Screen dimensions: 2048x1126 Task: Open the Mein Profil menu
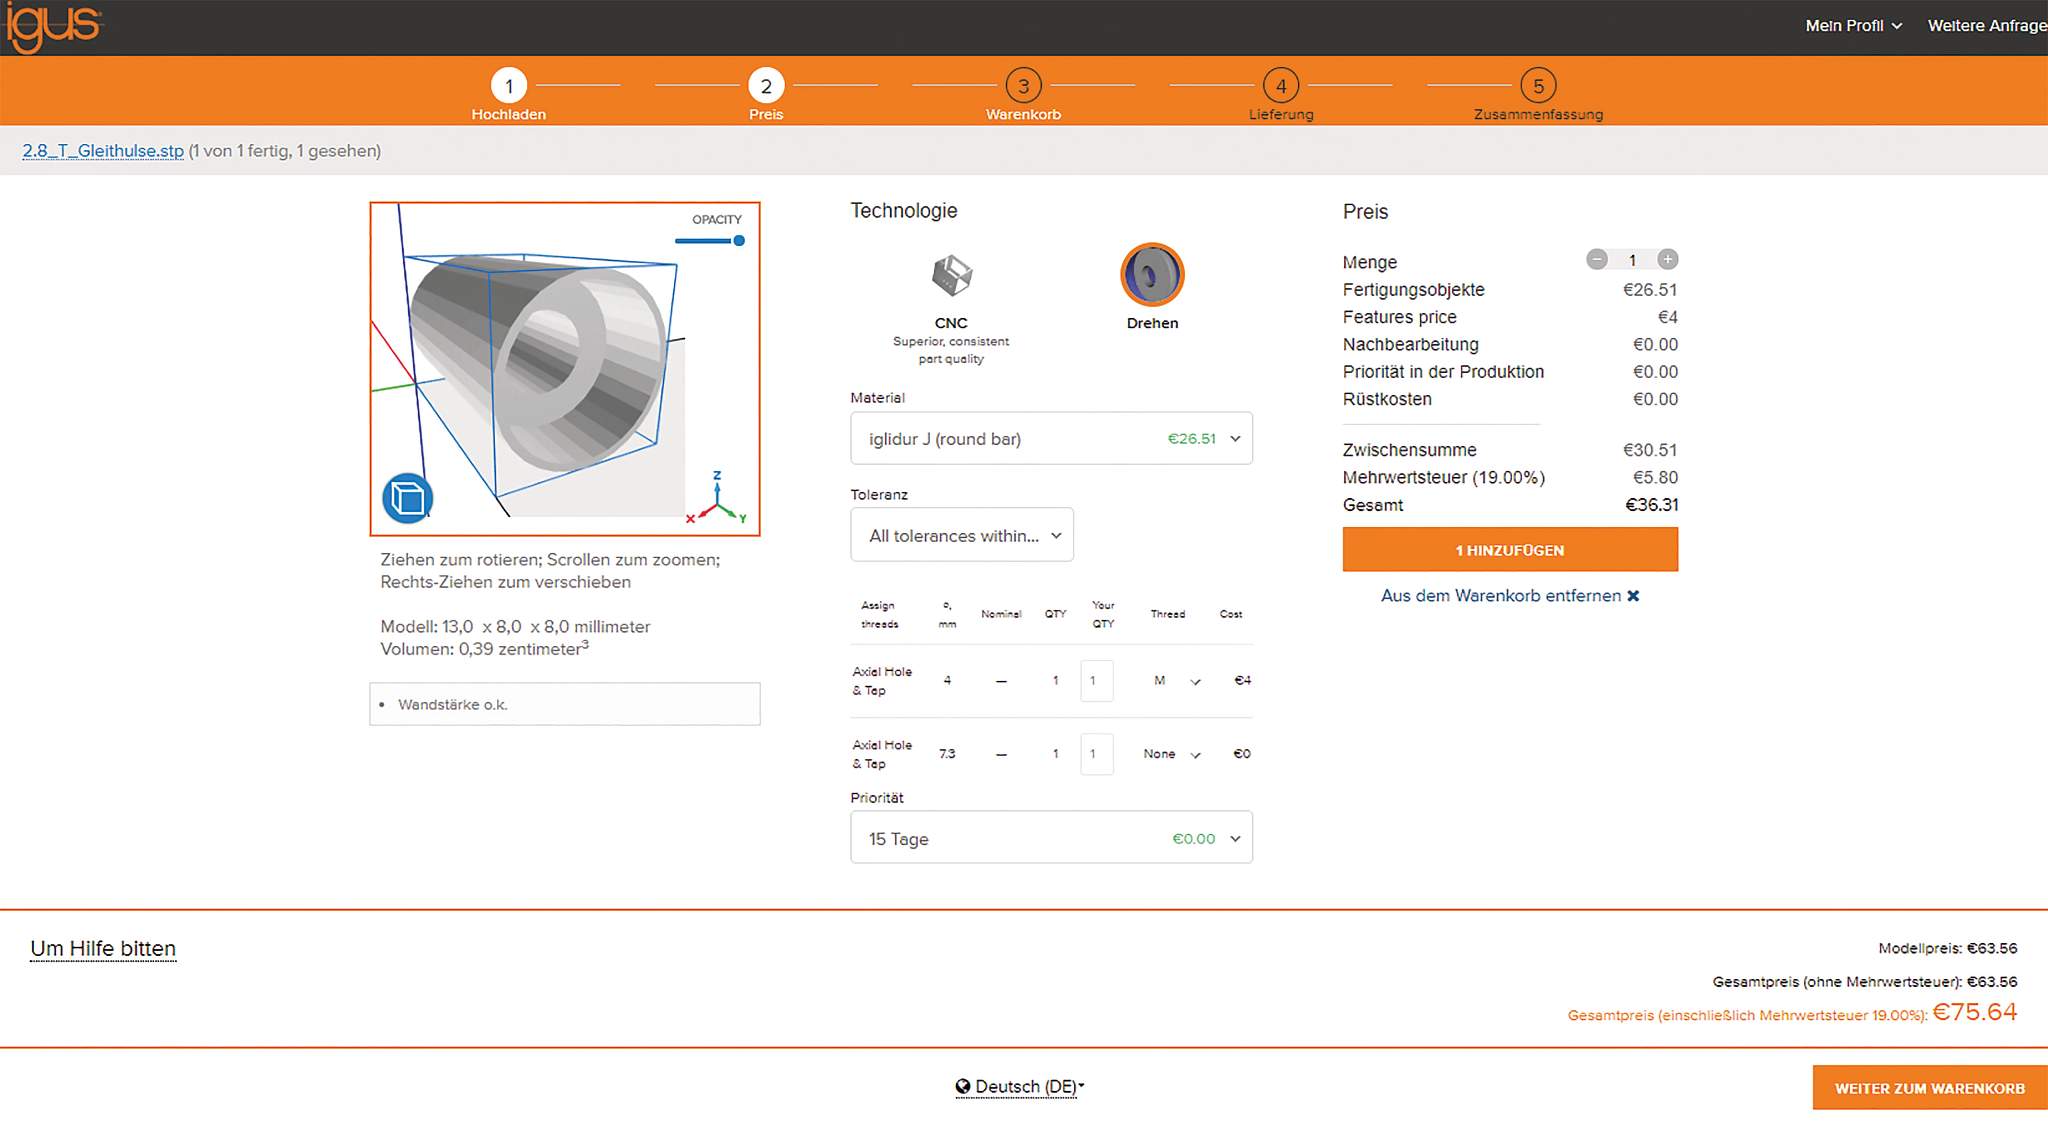tap(1853, 26)
